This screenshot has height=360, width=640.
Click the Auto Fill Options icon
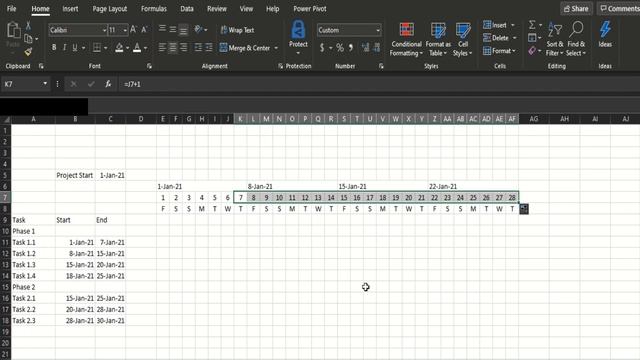pyautogui.click(x=524, y=209)
